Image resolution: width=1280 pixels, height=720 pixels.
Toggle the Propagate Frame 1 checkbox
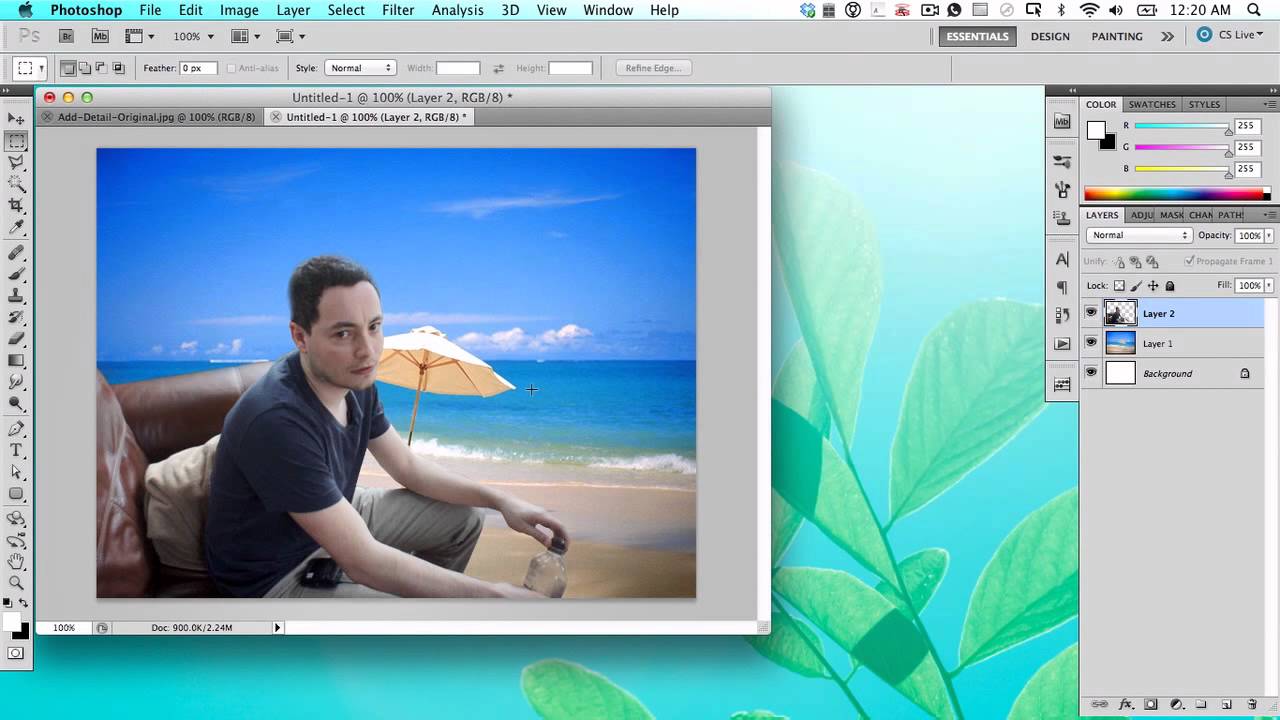pyautogui.click(x=1189, y=261)
